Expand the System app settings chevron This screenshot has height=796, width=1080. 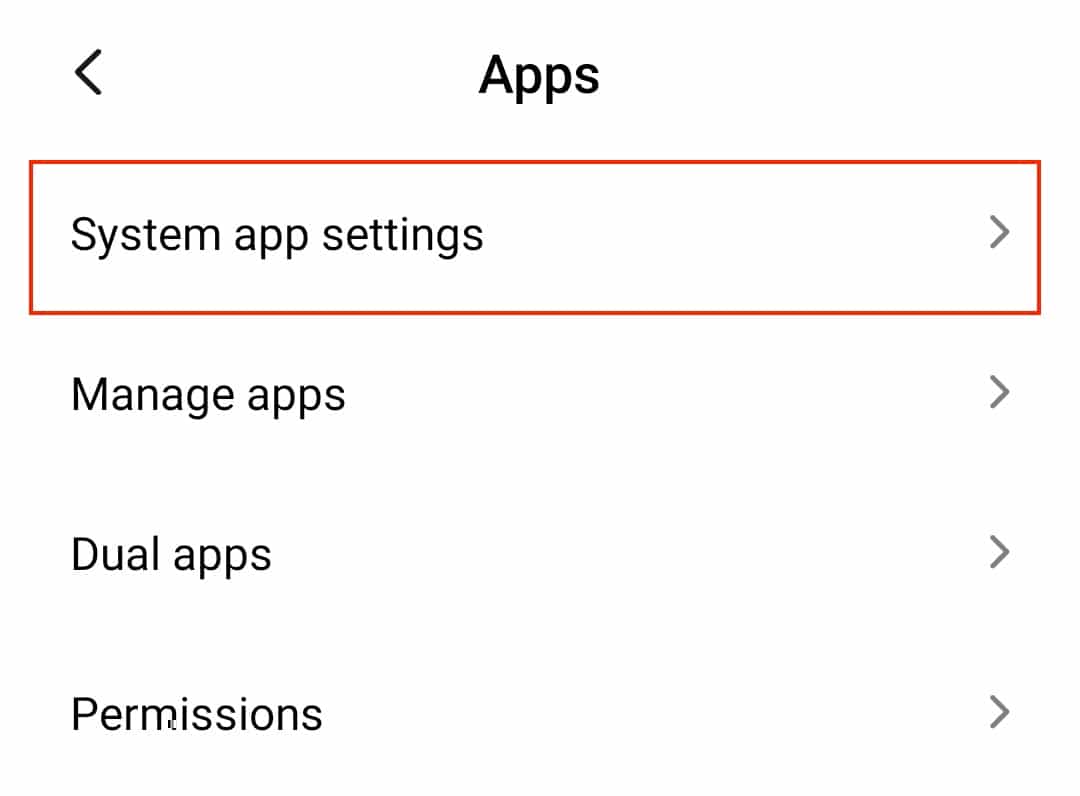pos(999,232)
